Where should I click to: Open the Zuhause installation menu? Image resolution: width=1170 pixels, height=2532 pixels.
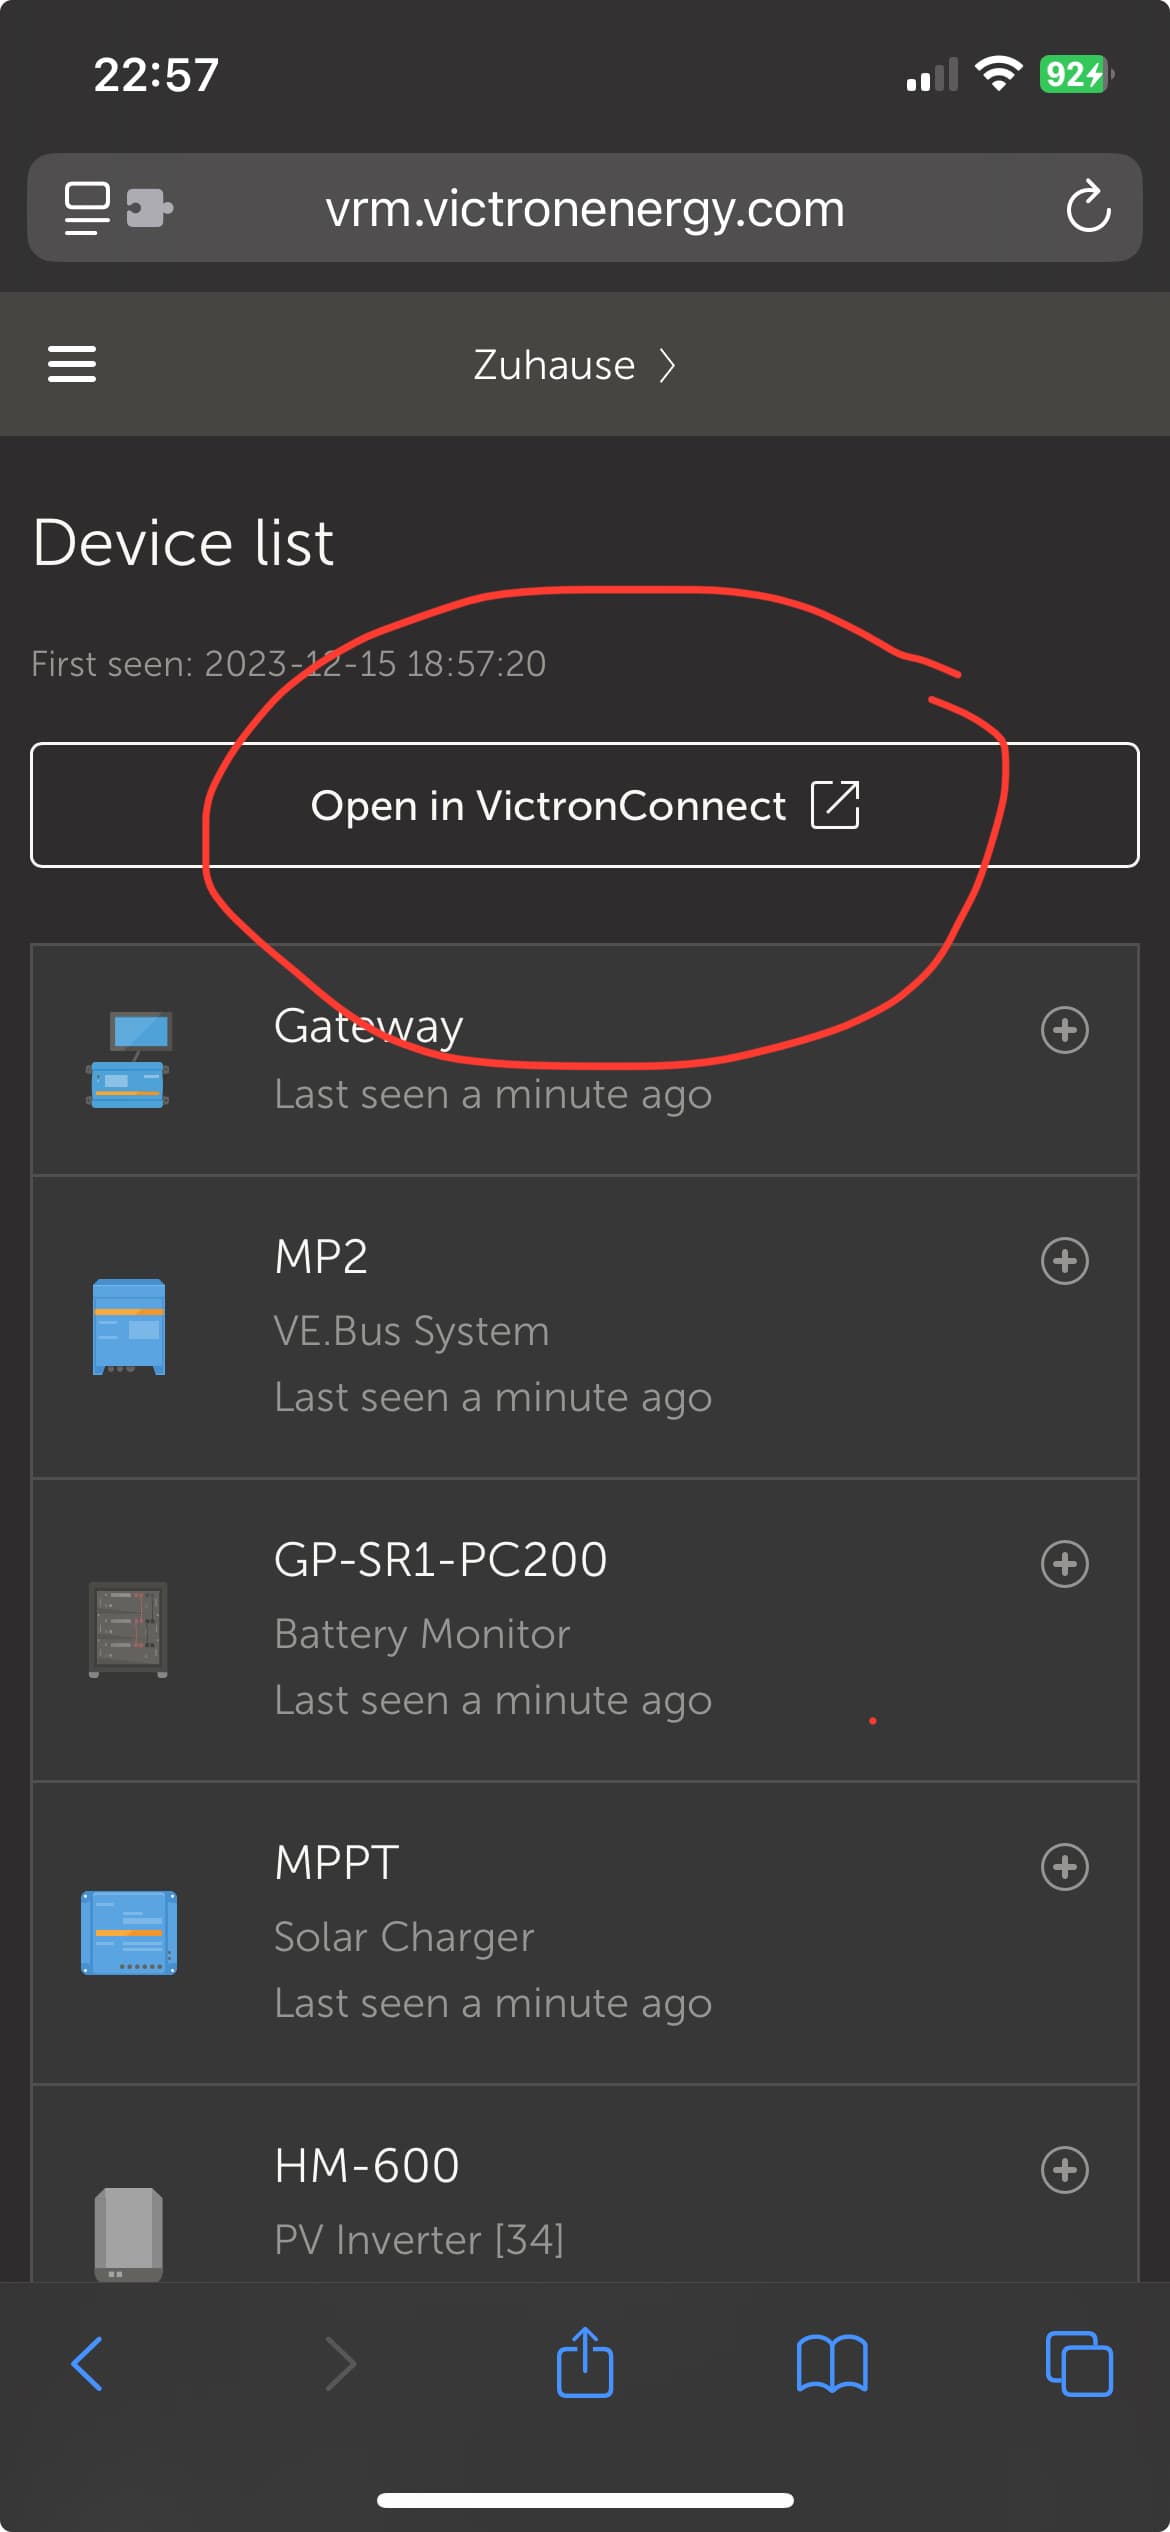(x=574, y=365)
